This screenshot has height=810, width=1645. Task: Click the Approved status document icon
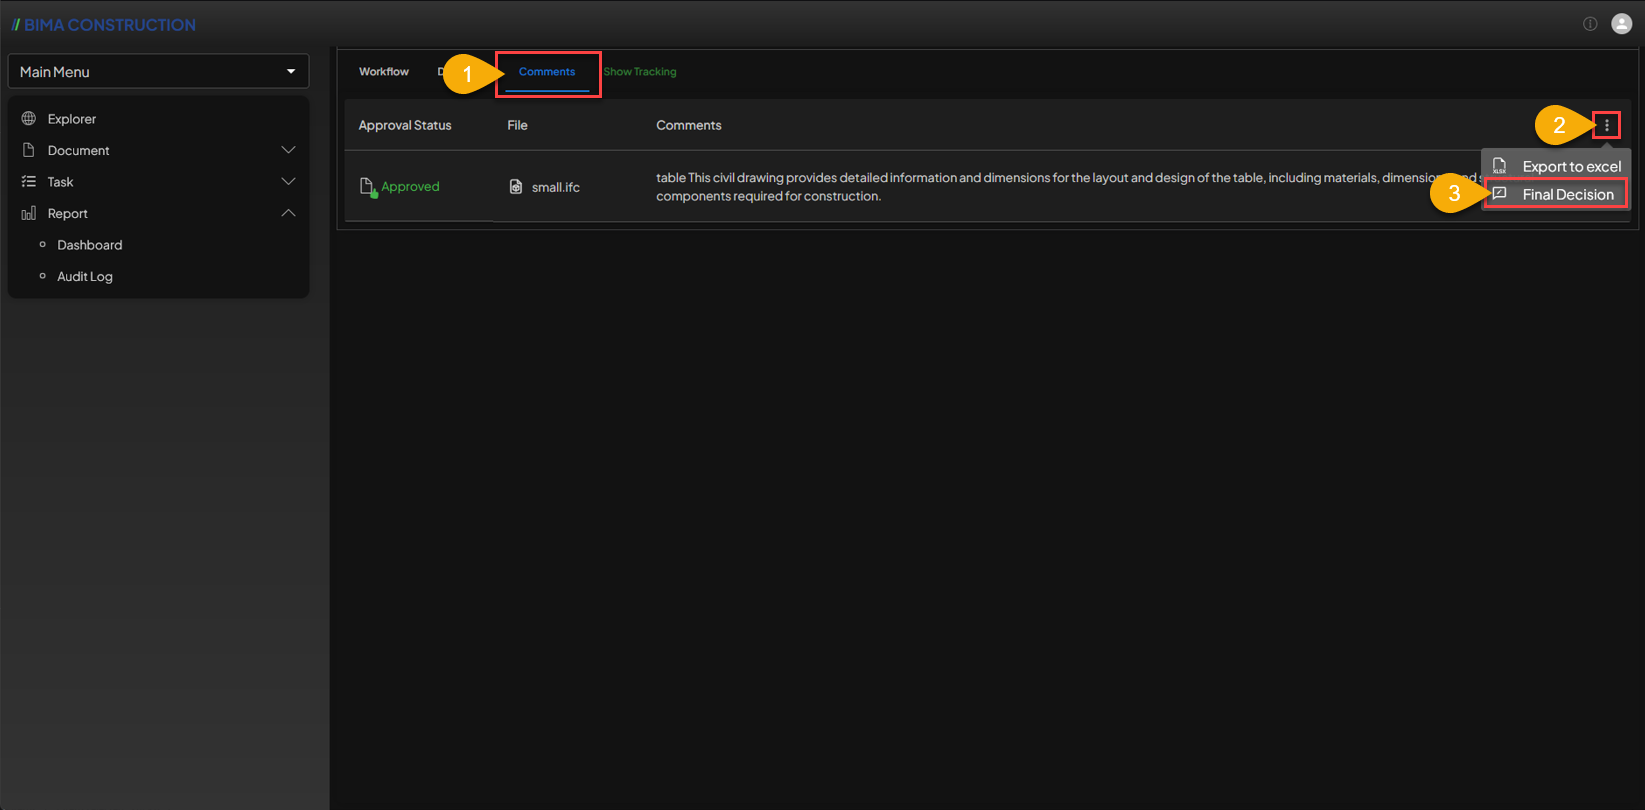(368, 187)
